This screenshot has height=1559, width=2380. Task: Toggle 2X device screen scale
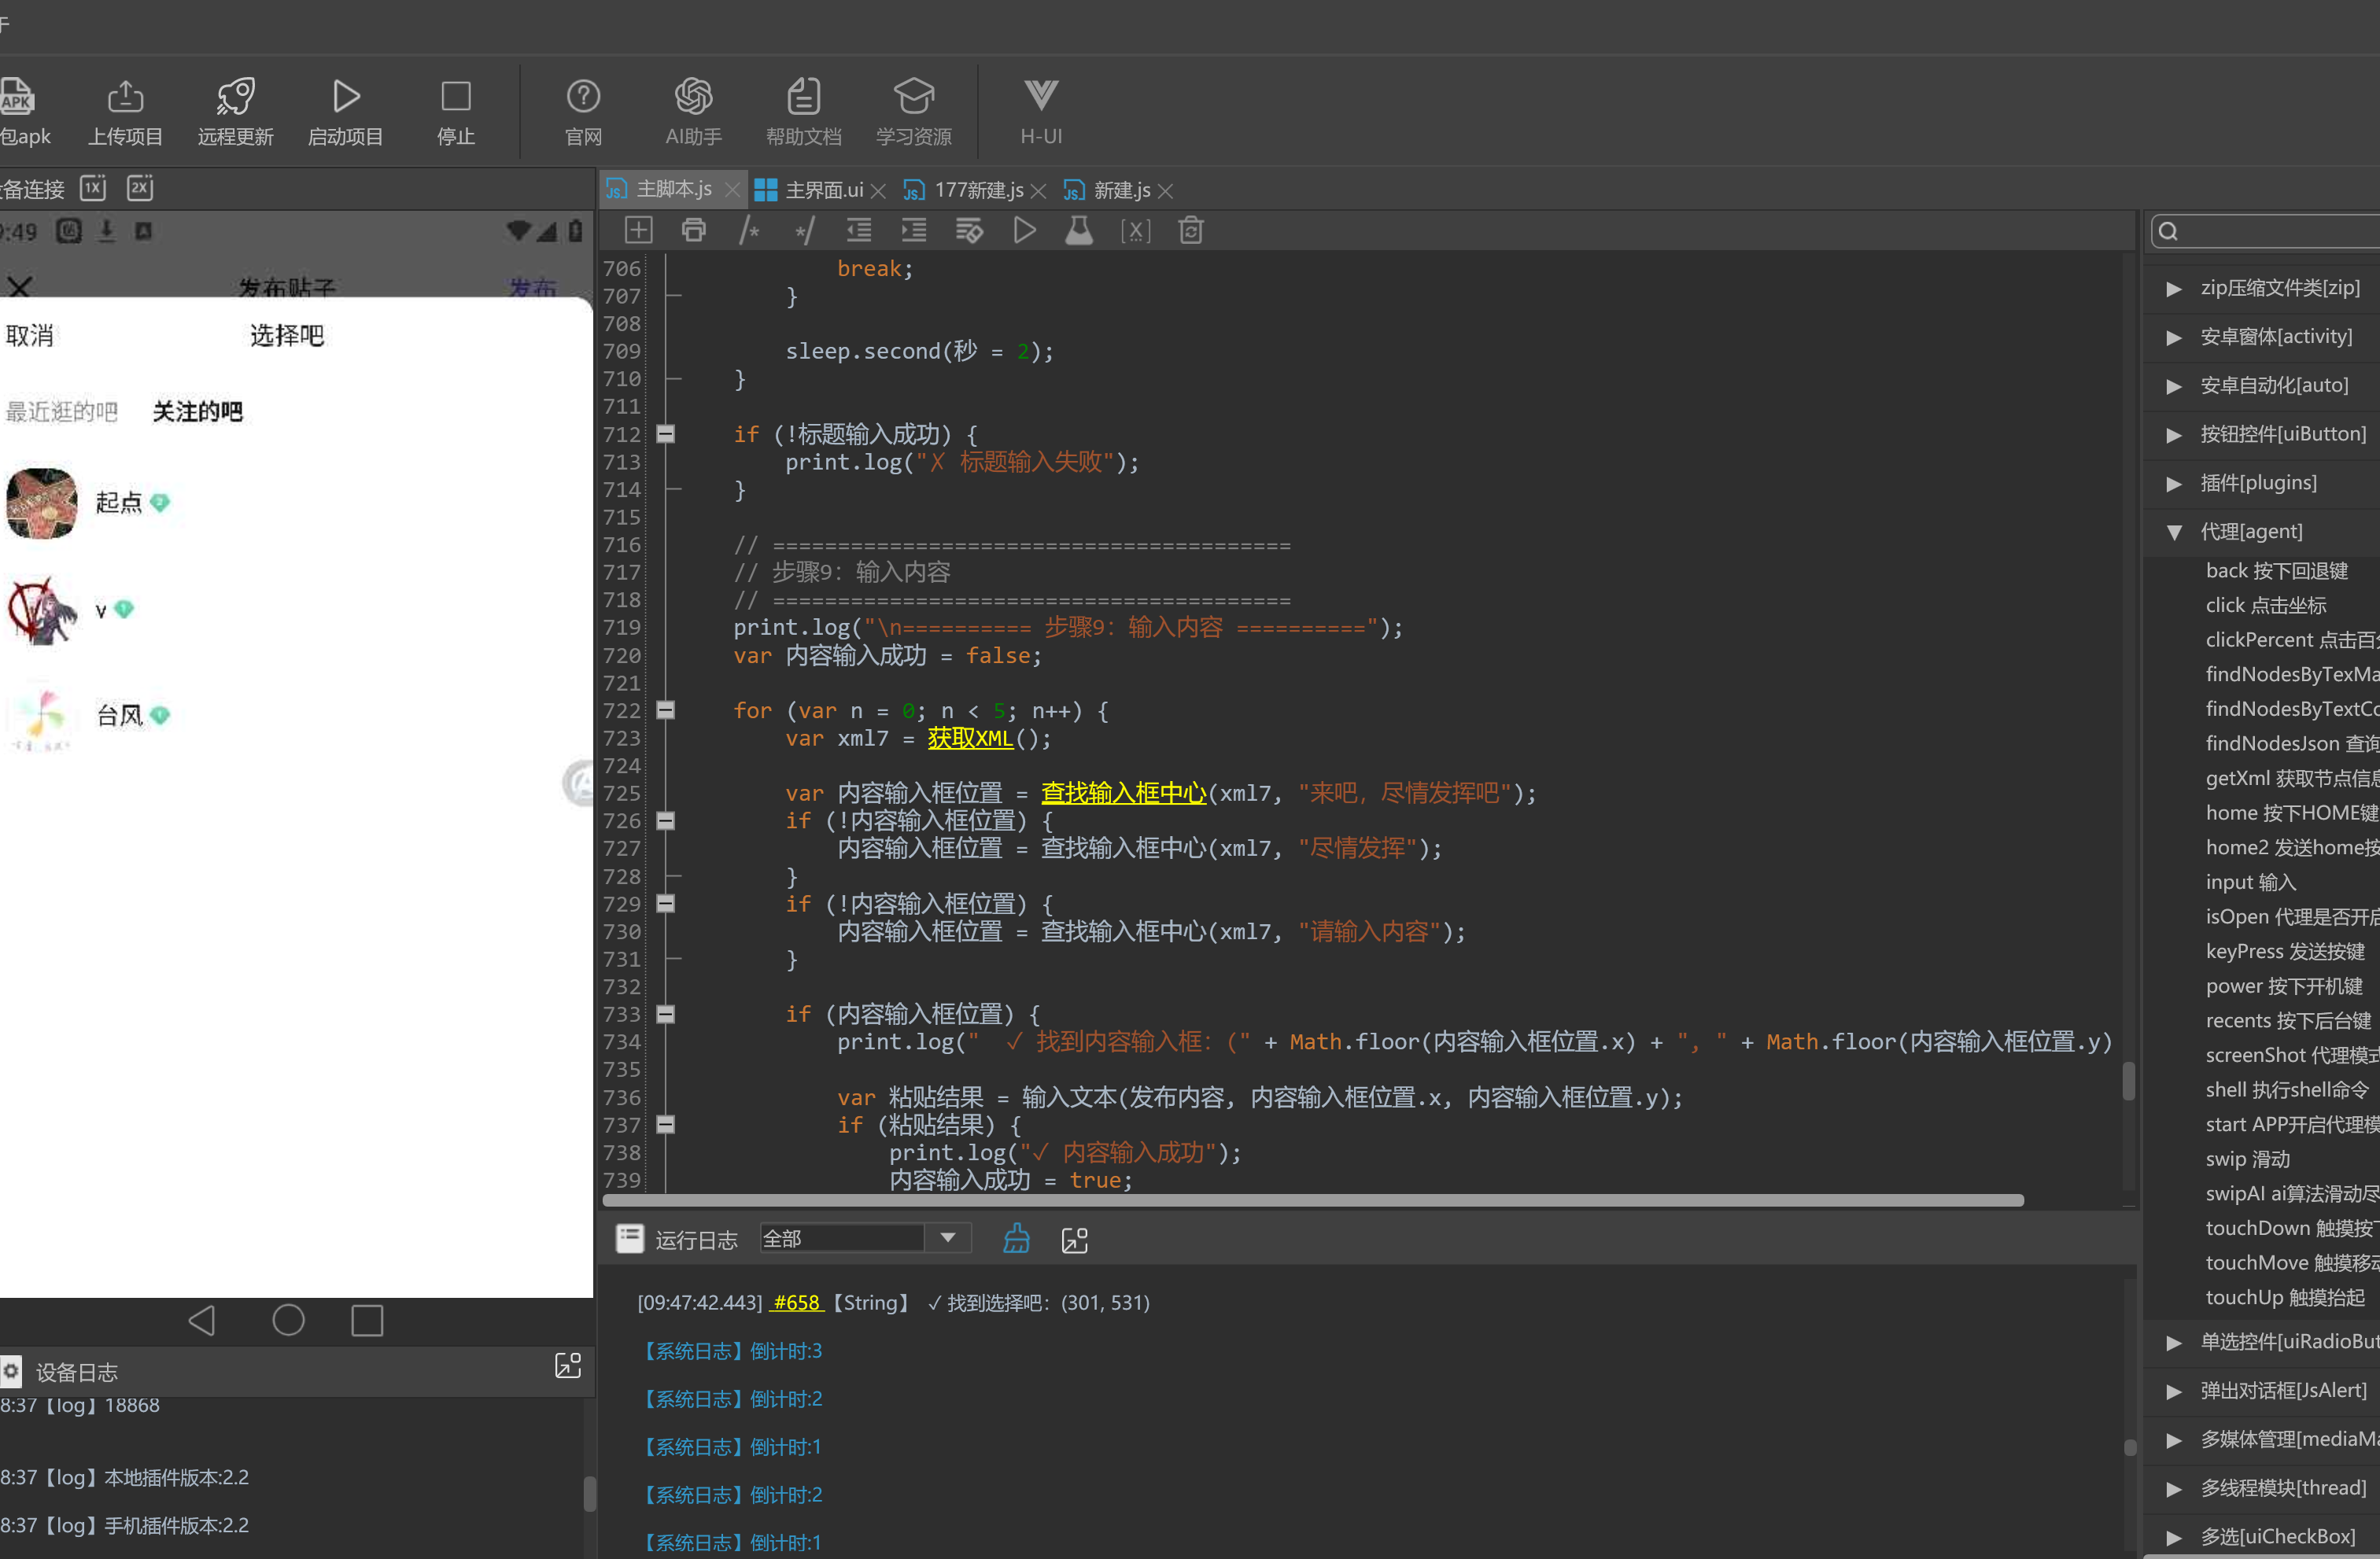140,188
